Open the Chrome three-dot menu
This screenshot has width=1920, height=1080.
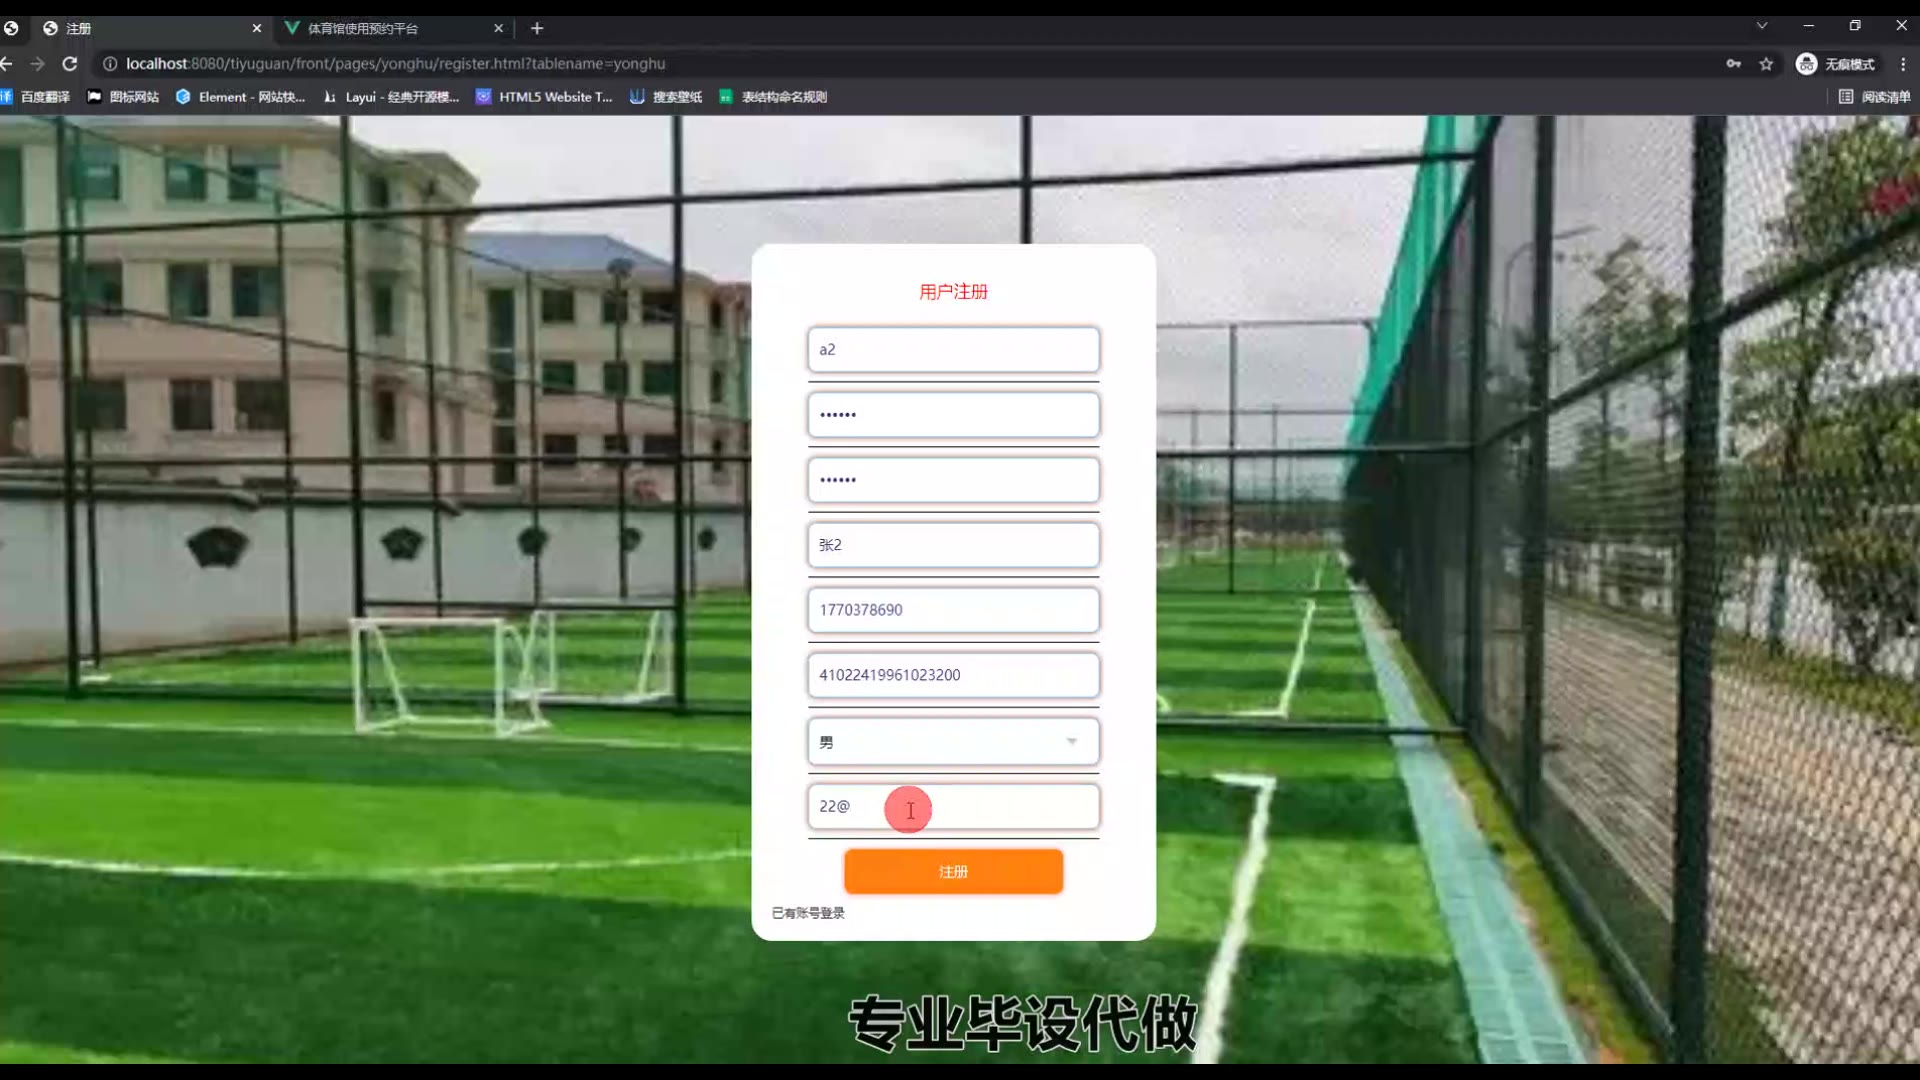pyautogui.click(x=1903, y=64)
